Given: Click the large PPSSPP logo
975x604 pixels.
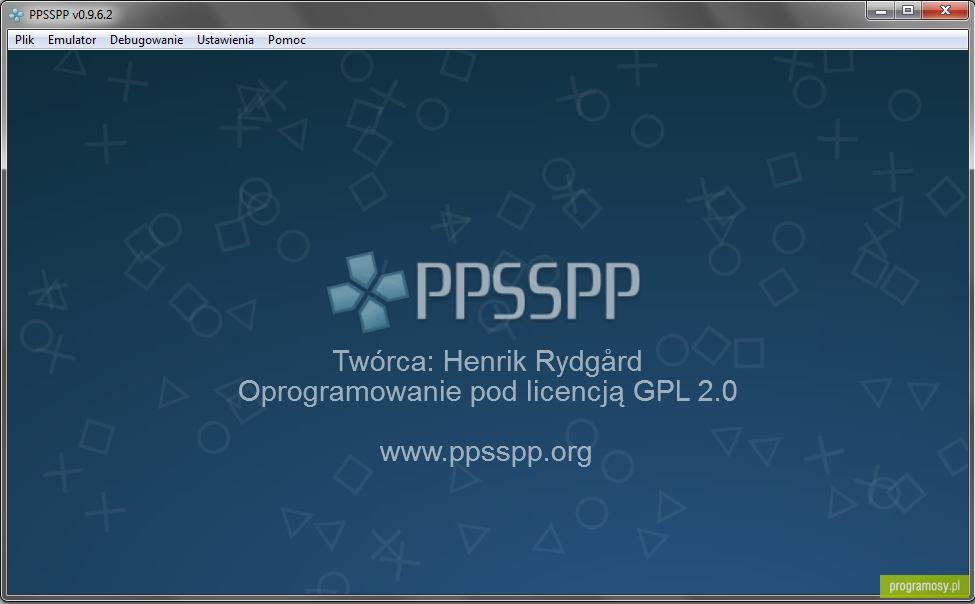Looking at the screenshot, I should point(484,291).
